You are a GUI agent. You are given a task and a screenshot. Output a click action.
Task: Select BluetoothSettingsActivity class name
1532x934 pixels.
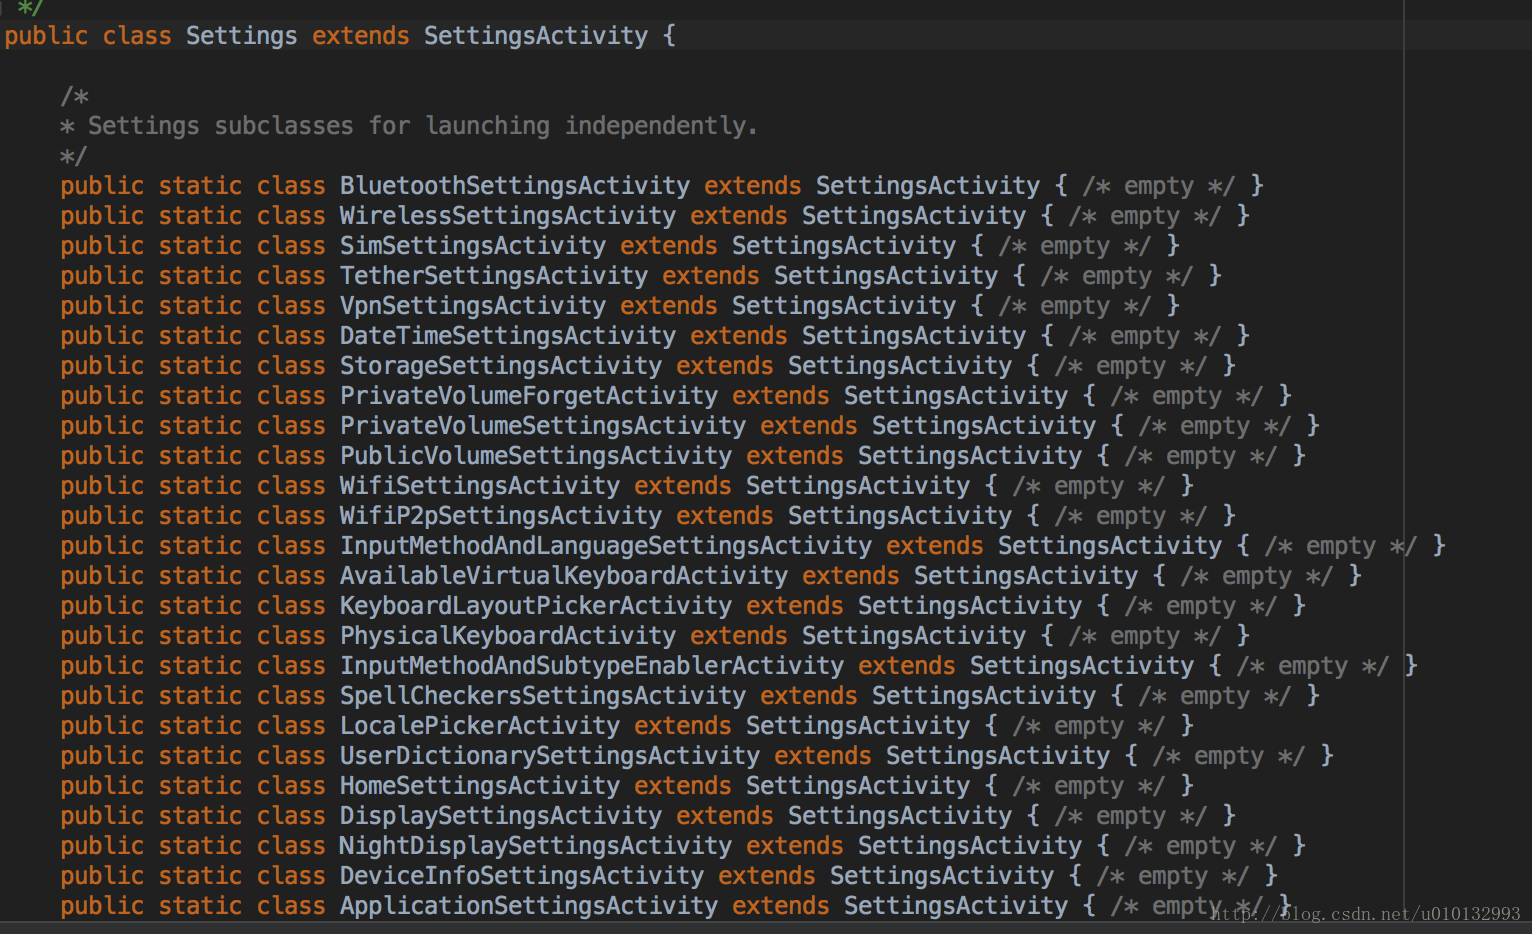(515, 186)
